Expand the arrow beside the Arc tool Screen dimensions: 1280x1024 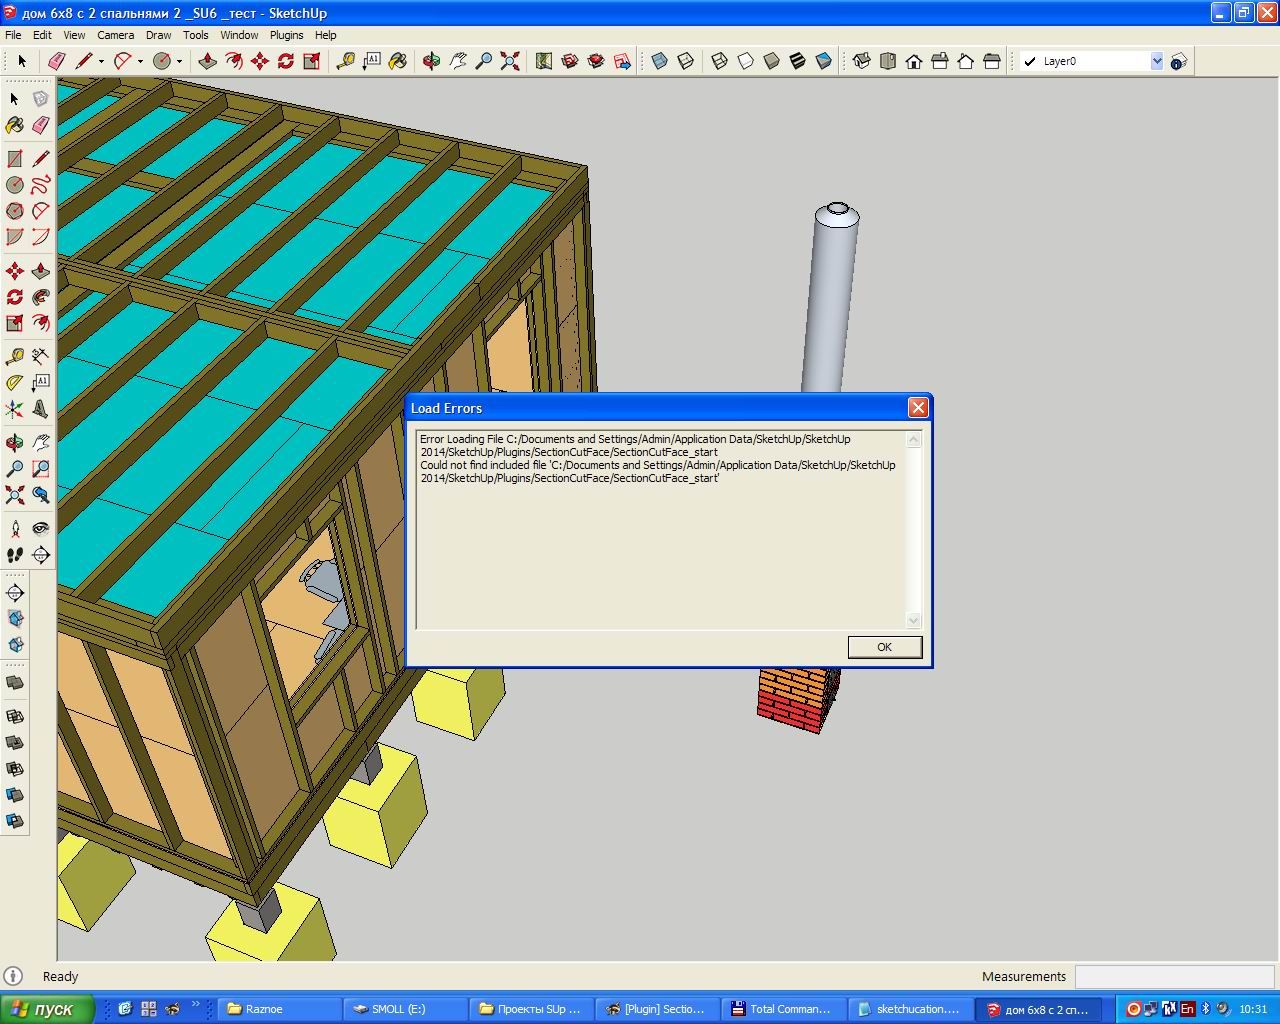pyautogui.click(x=140, y=61)
